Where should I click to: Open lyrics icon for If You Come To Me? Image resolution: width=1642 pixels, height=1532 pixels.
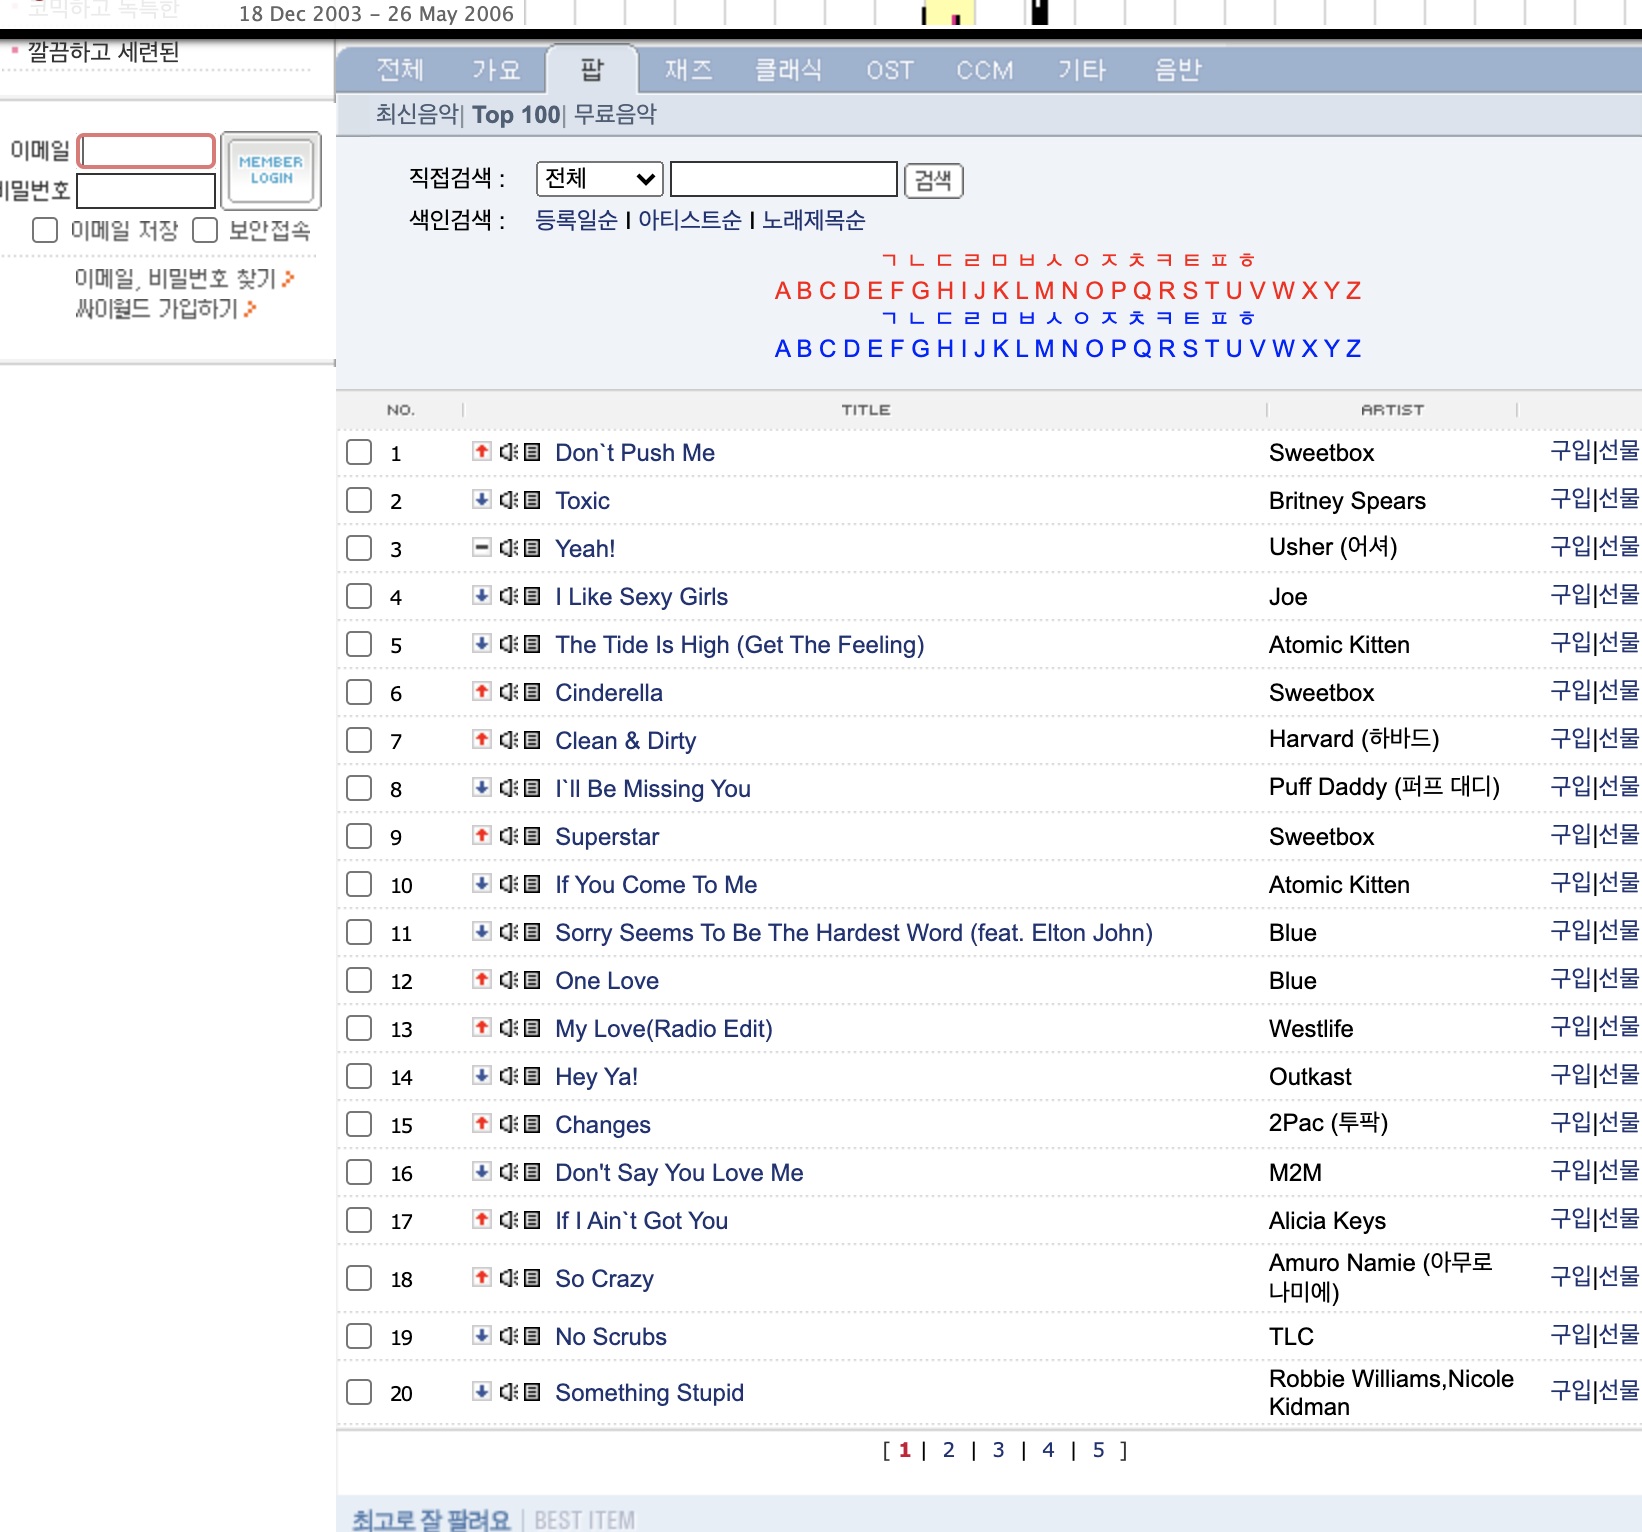point(532,884)
